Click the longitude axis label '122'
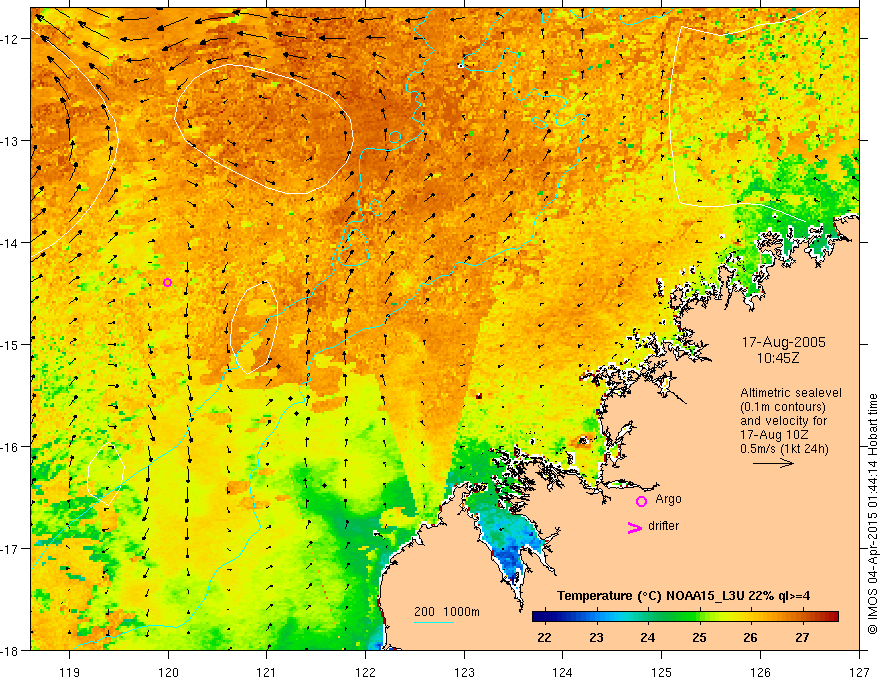 (365, 672)
